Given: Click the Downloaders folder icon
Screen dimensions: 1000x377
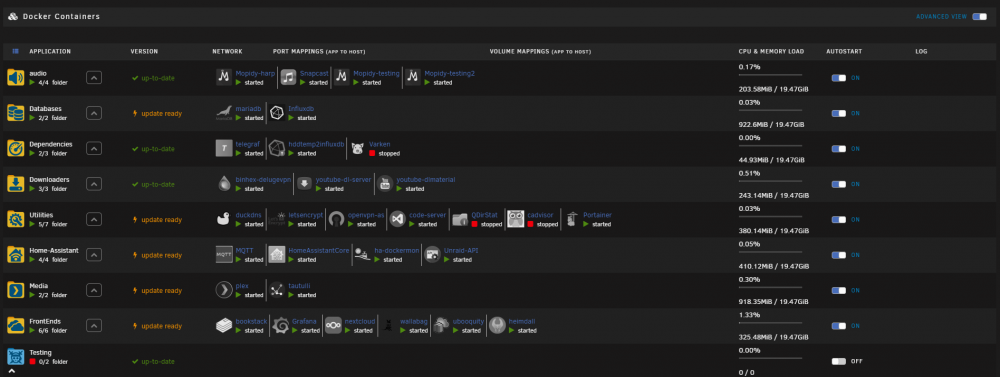Looking at the screenshot, I should pos(15,184).
